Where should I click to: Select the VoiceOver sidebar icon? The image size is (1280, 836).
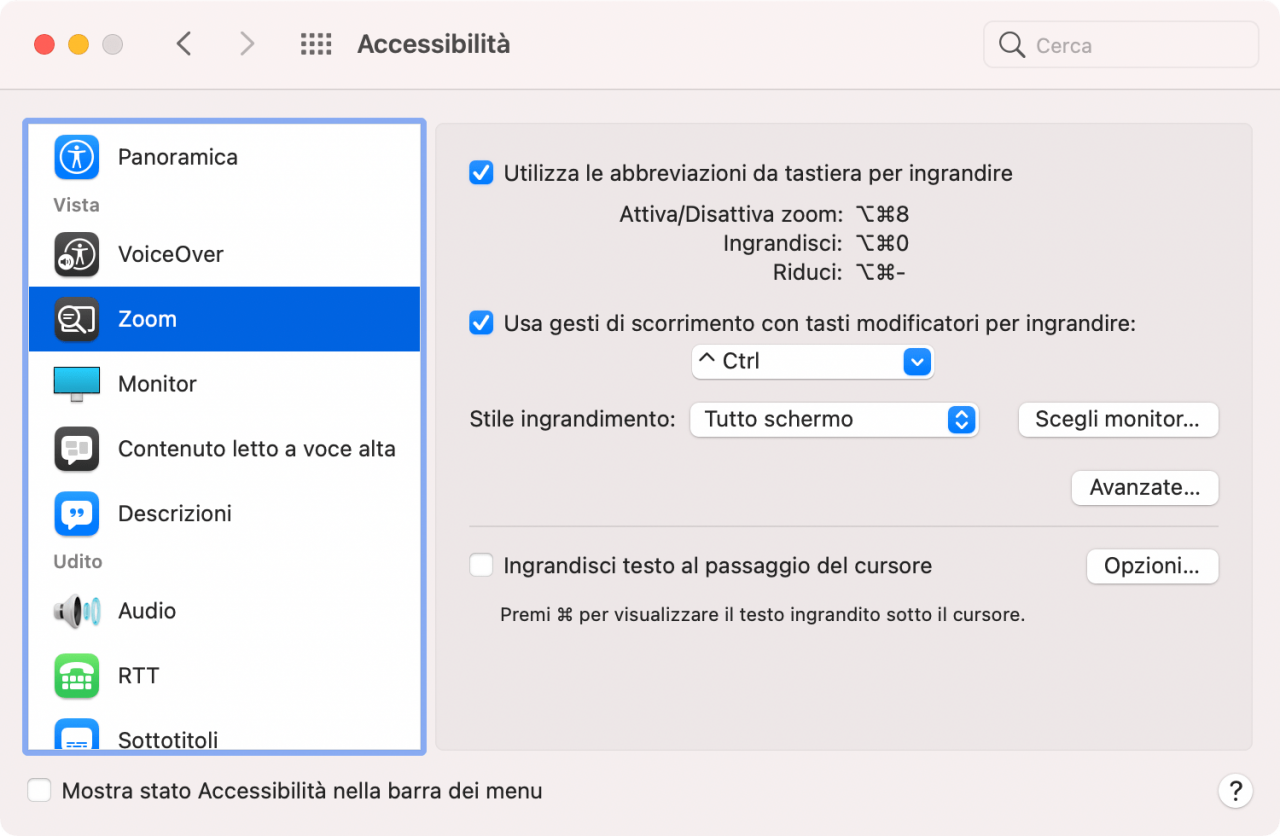[x=76, y=254]
